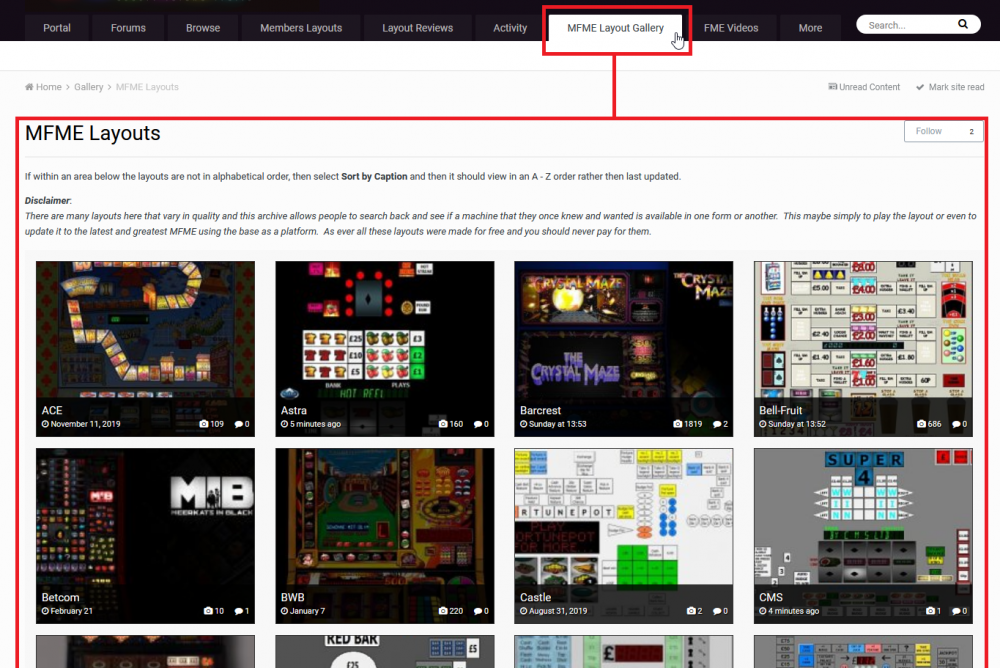Click Betcom camera icon beside 10
The height and width of the screenshot is (668, 1000).
(208, 611)
